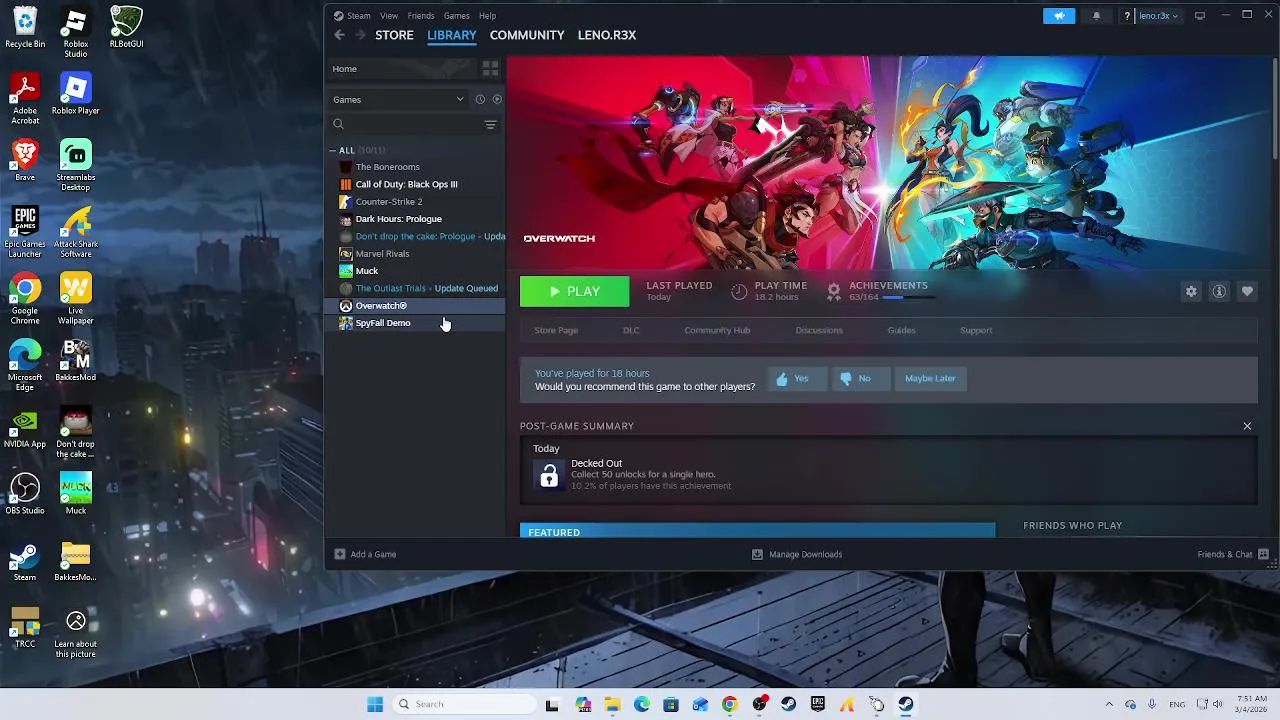
Task: Open OBS Studio desktop icon
Action: (25, 494)
